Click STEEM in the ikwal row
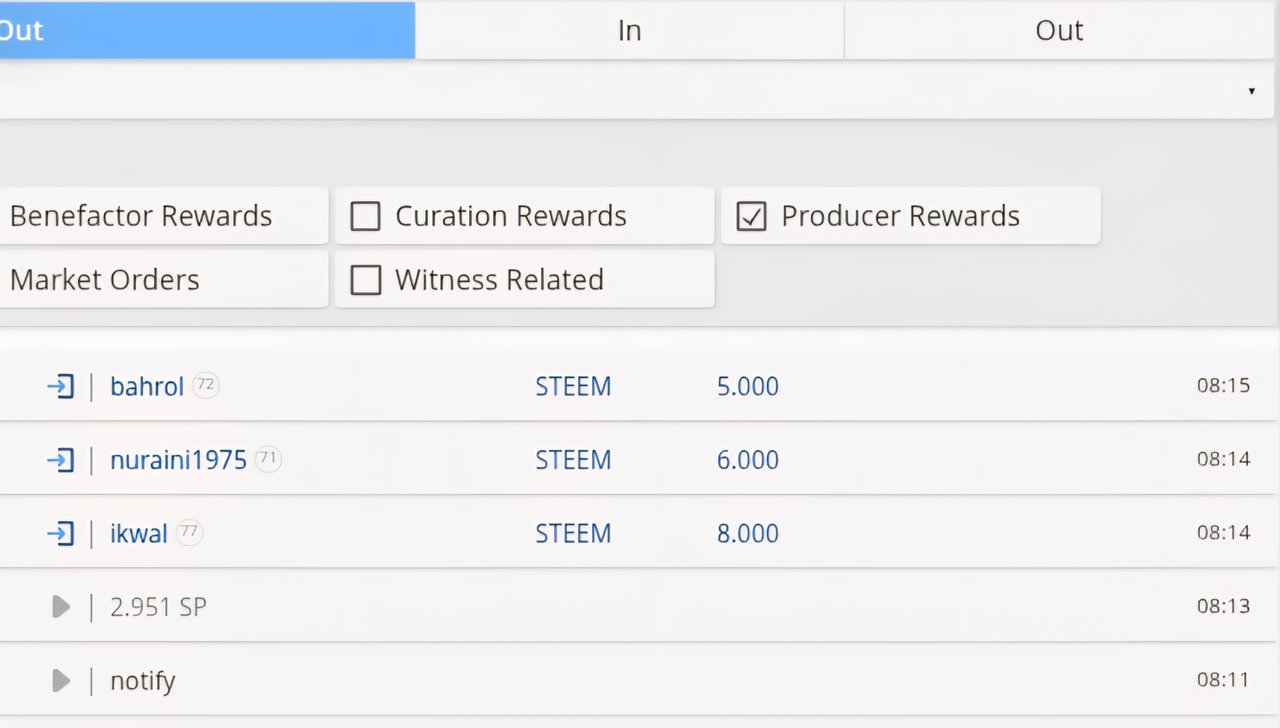 coord(573,534)
